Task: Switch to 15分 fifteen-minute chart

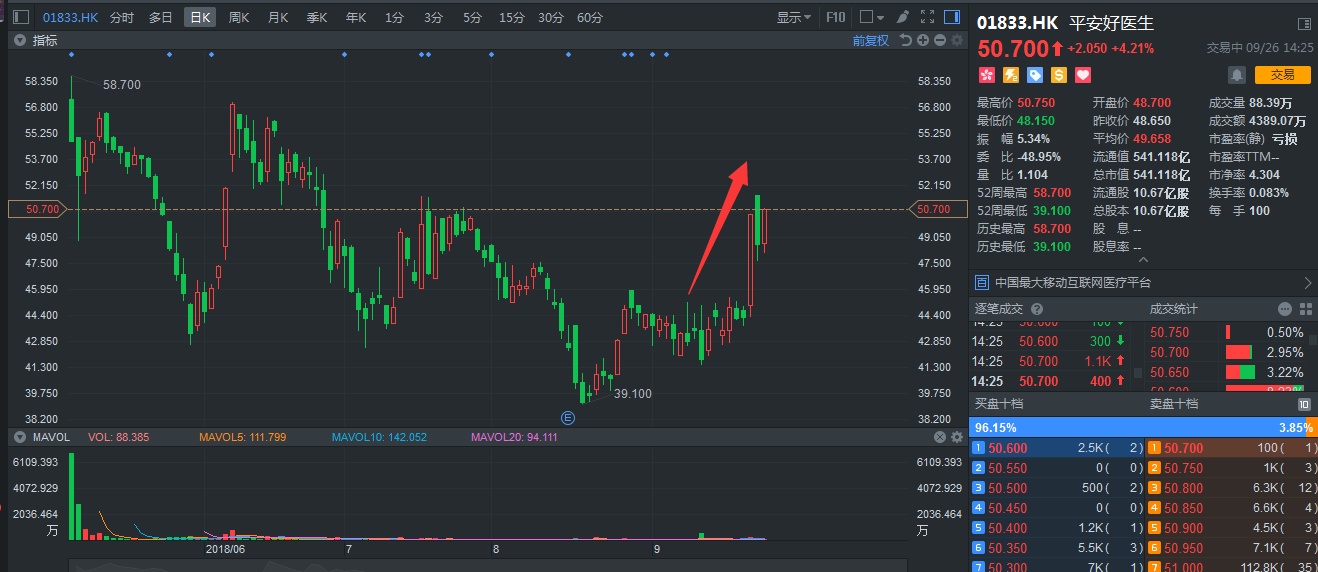Action: 511,17
